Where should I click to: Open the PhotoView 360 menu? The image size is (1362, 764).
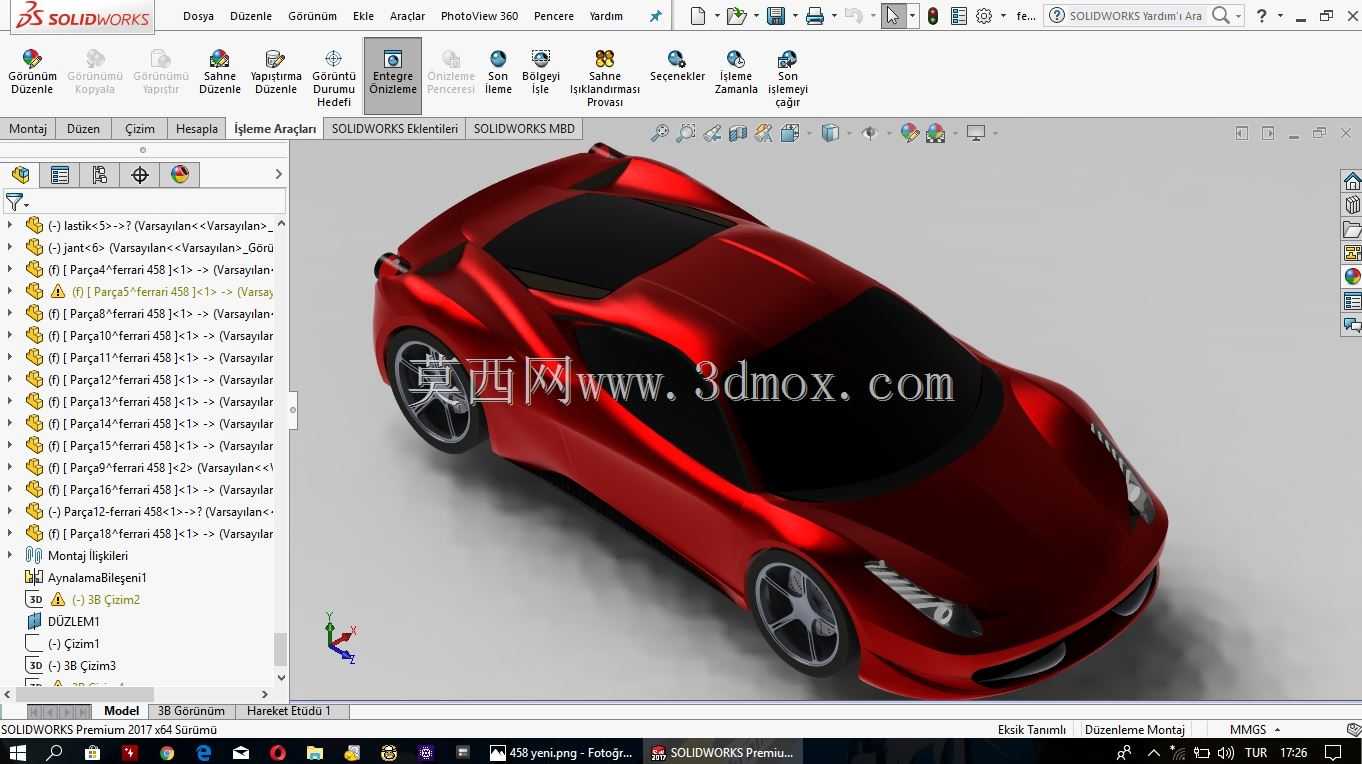click(479, 16)
